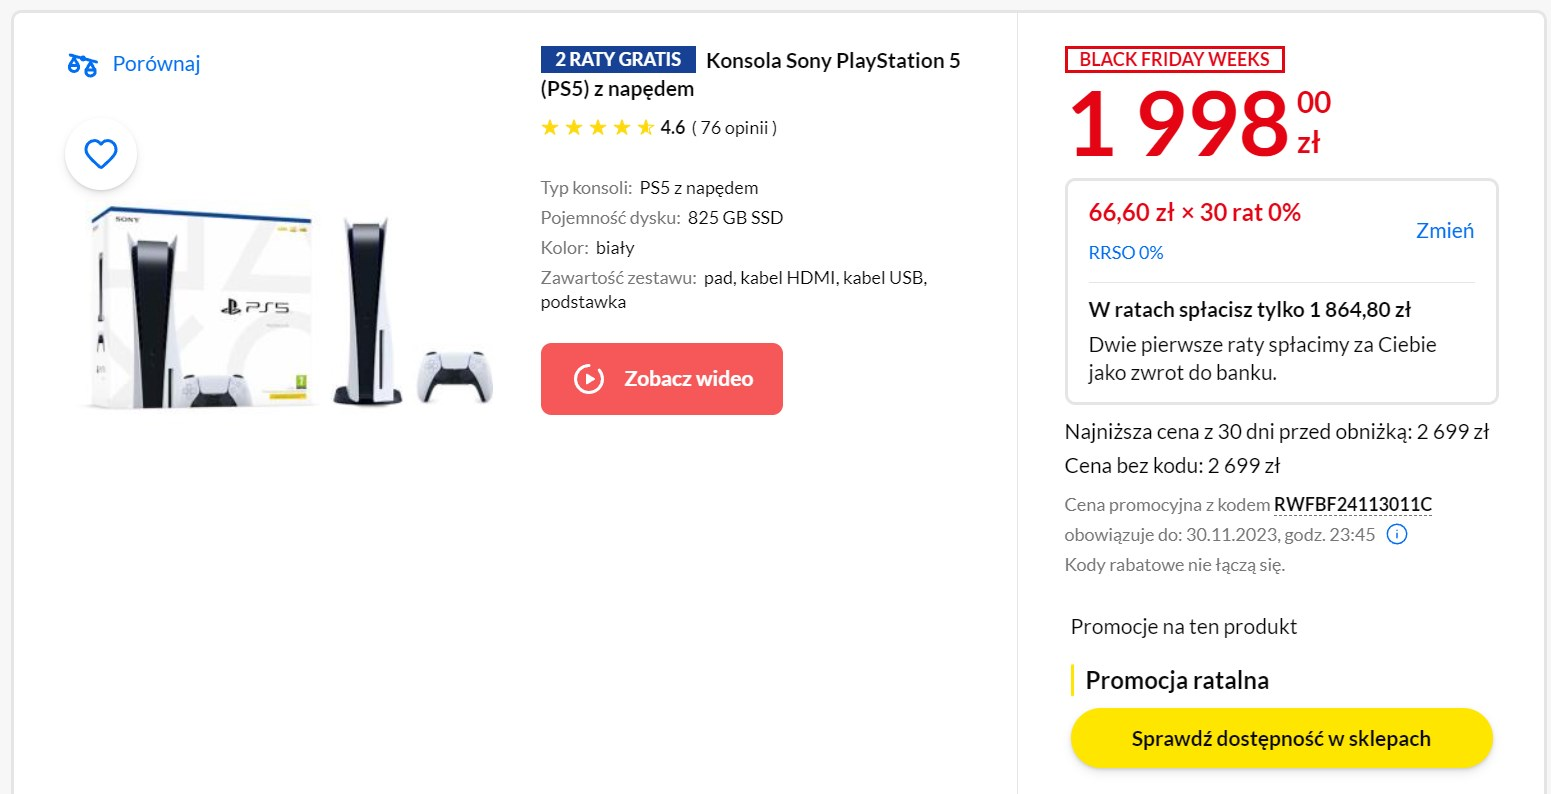This screenshot has width=1551, height=794.
Task: Click the Zobacz wideo button
Action: coord(661,378)
